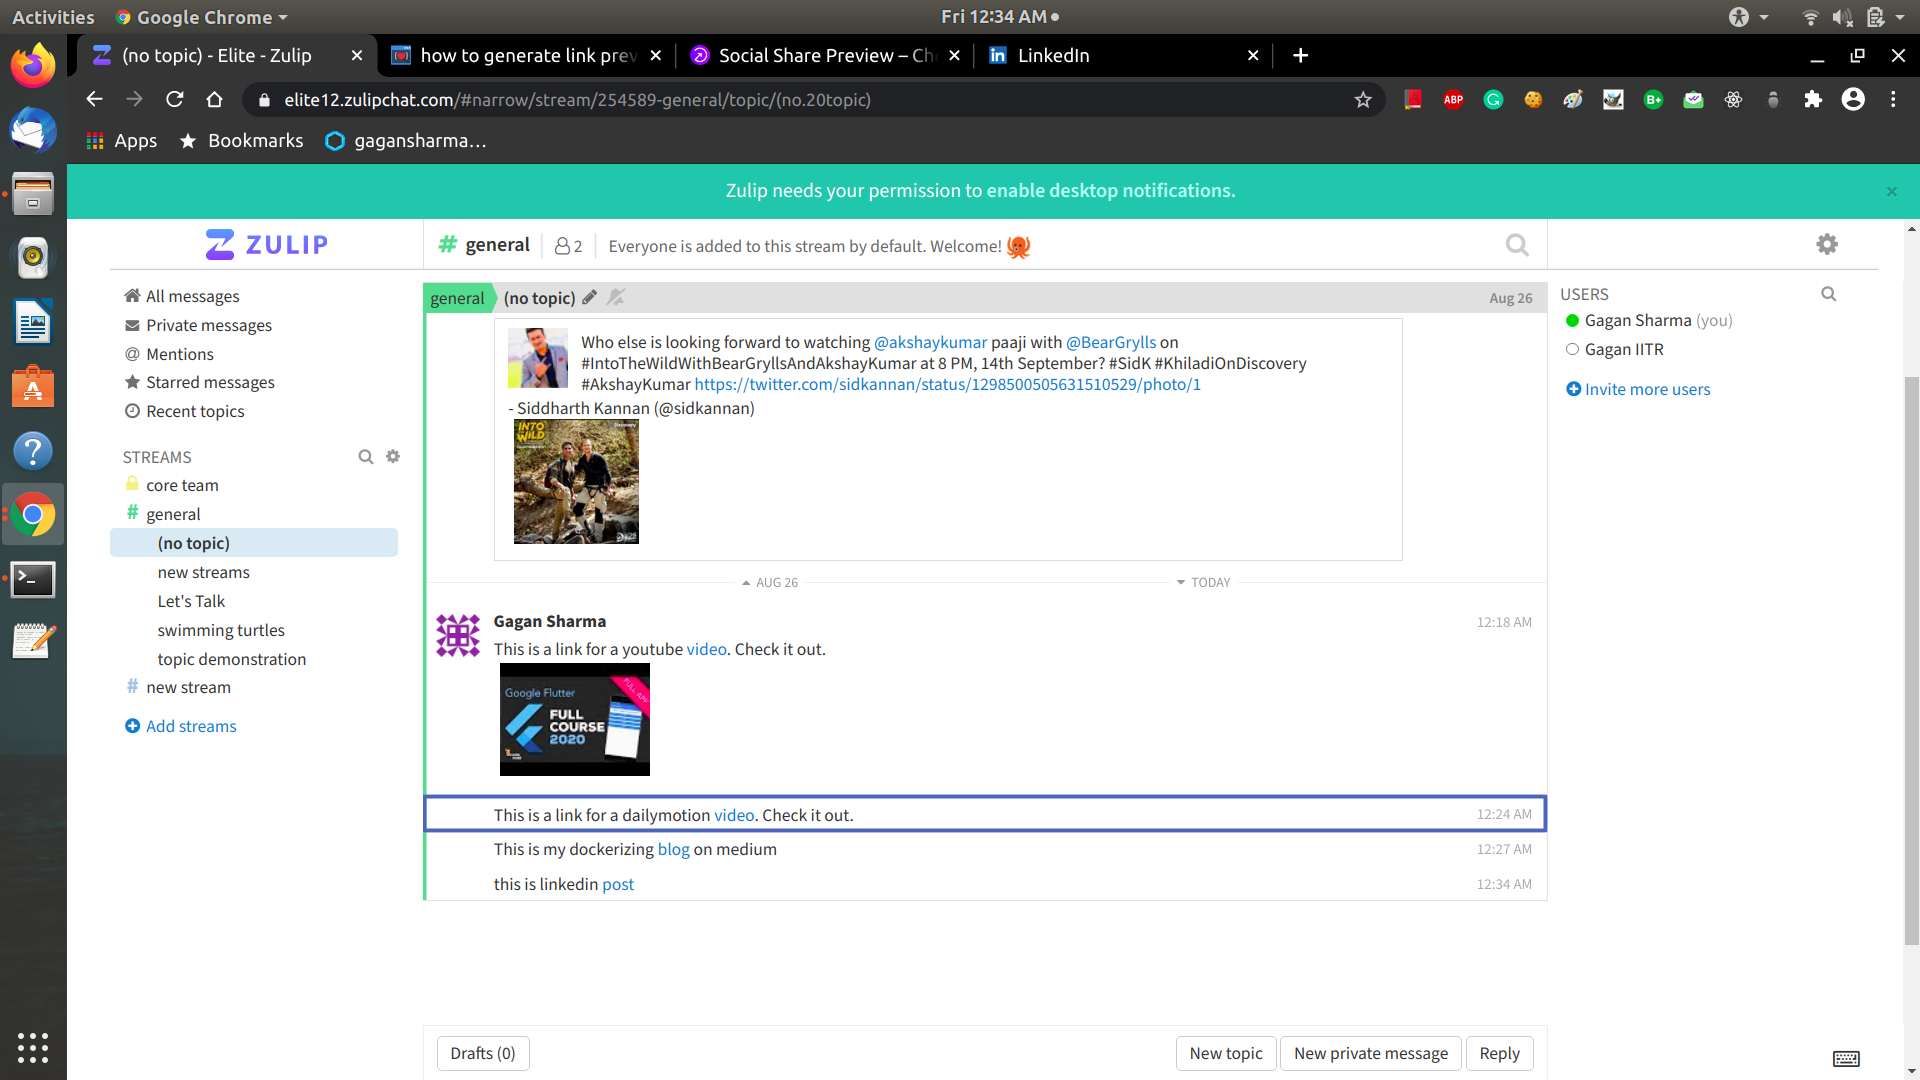The height and width of the screenshot is (1080, 1920).
Task: Launch Firefox from the dock
Action: 33,66
